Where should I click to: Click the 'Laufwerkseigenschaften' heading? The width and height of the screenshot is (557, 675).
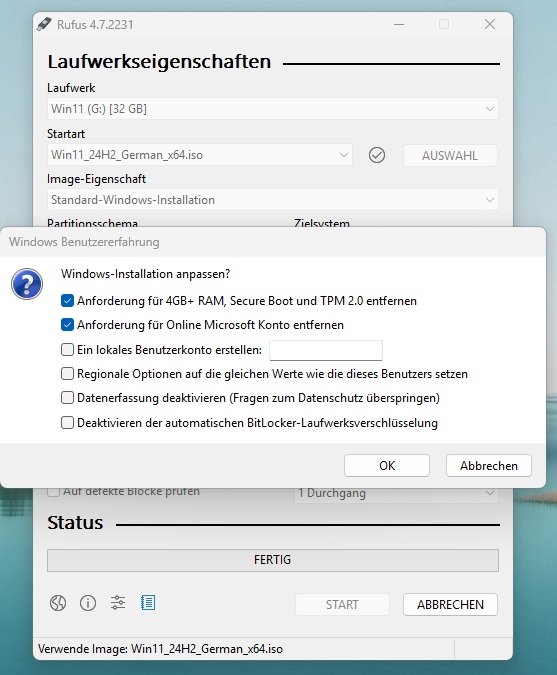(159, 62)
